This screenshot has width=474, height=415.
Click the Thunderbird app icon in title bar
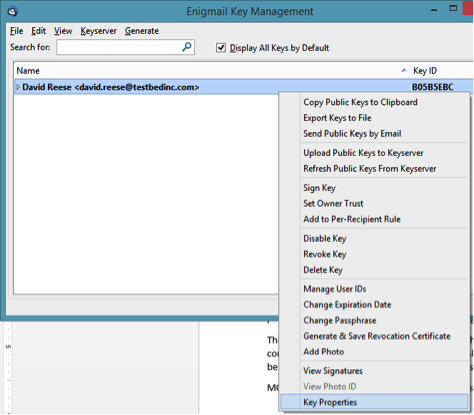pyautogui.click(x=12, y=11)
